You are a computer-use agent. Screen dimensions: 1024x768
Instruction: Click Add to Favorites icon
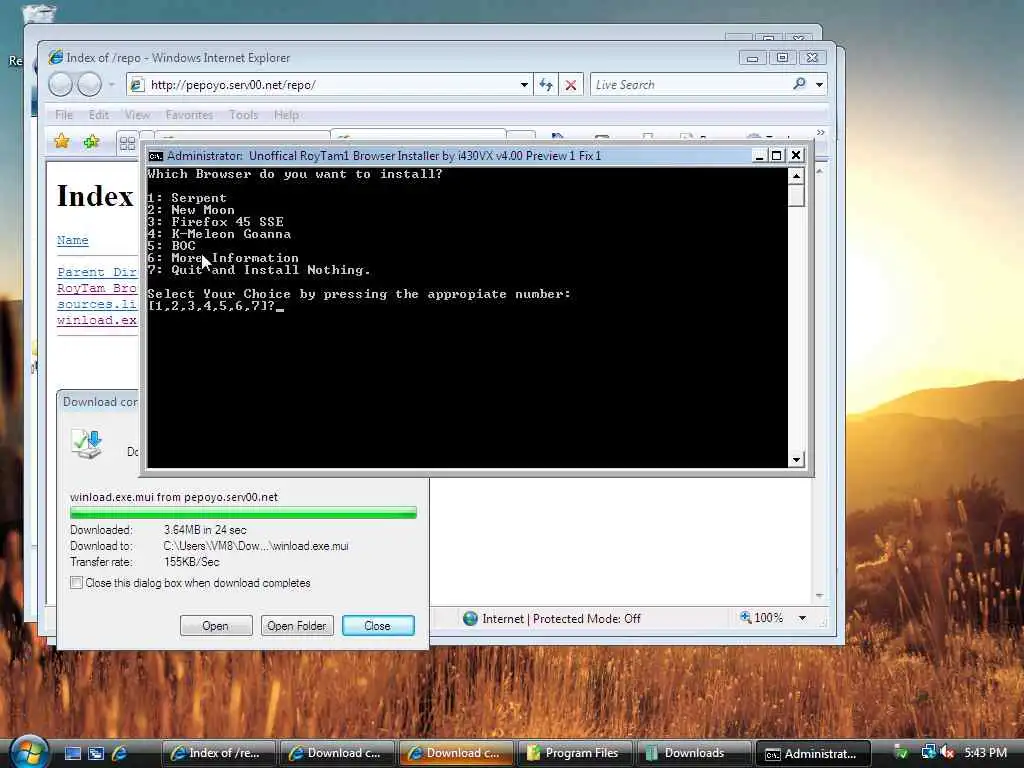point(91,141)
